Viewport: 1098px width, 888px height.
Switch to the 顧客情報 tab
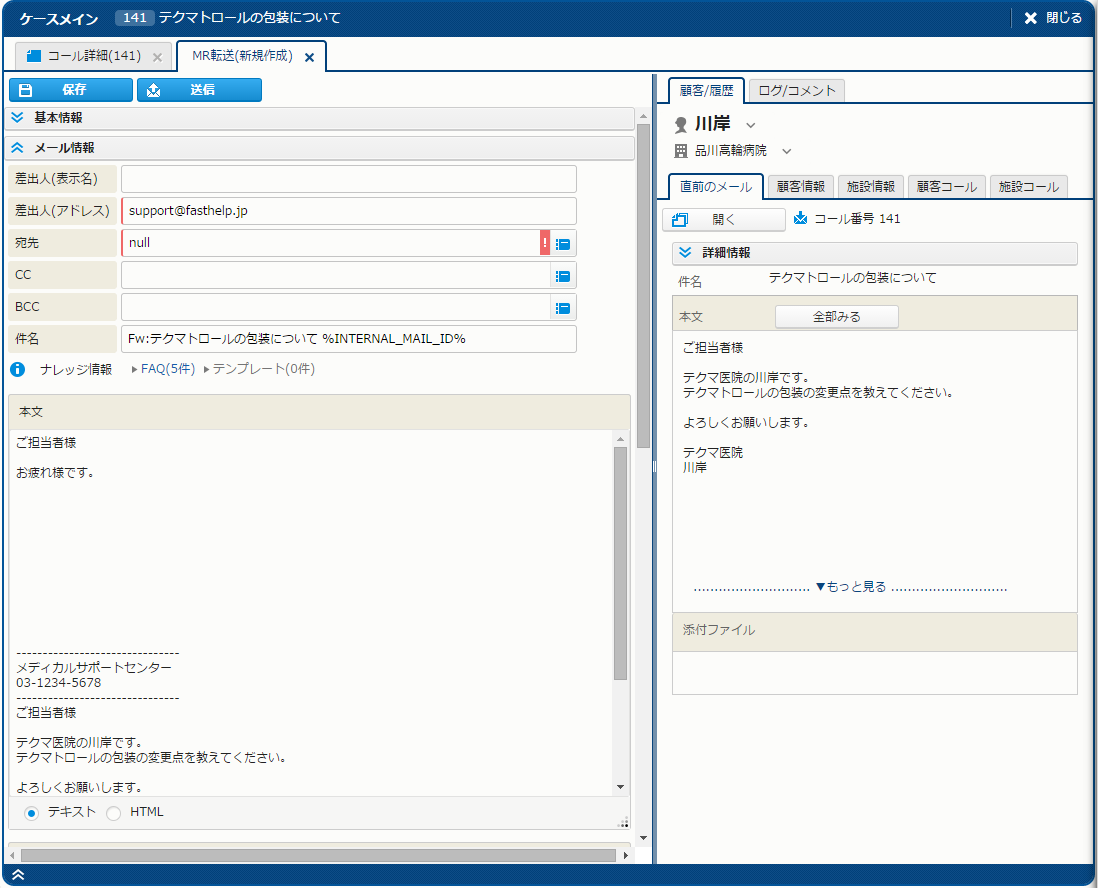tap(800, 187)
